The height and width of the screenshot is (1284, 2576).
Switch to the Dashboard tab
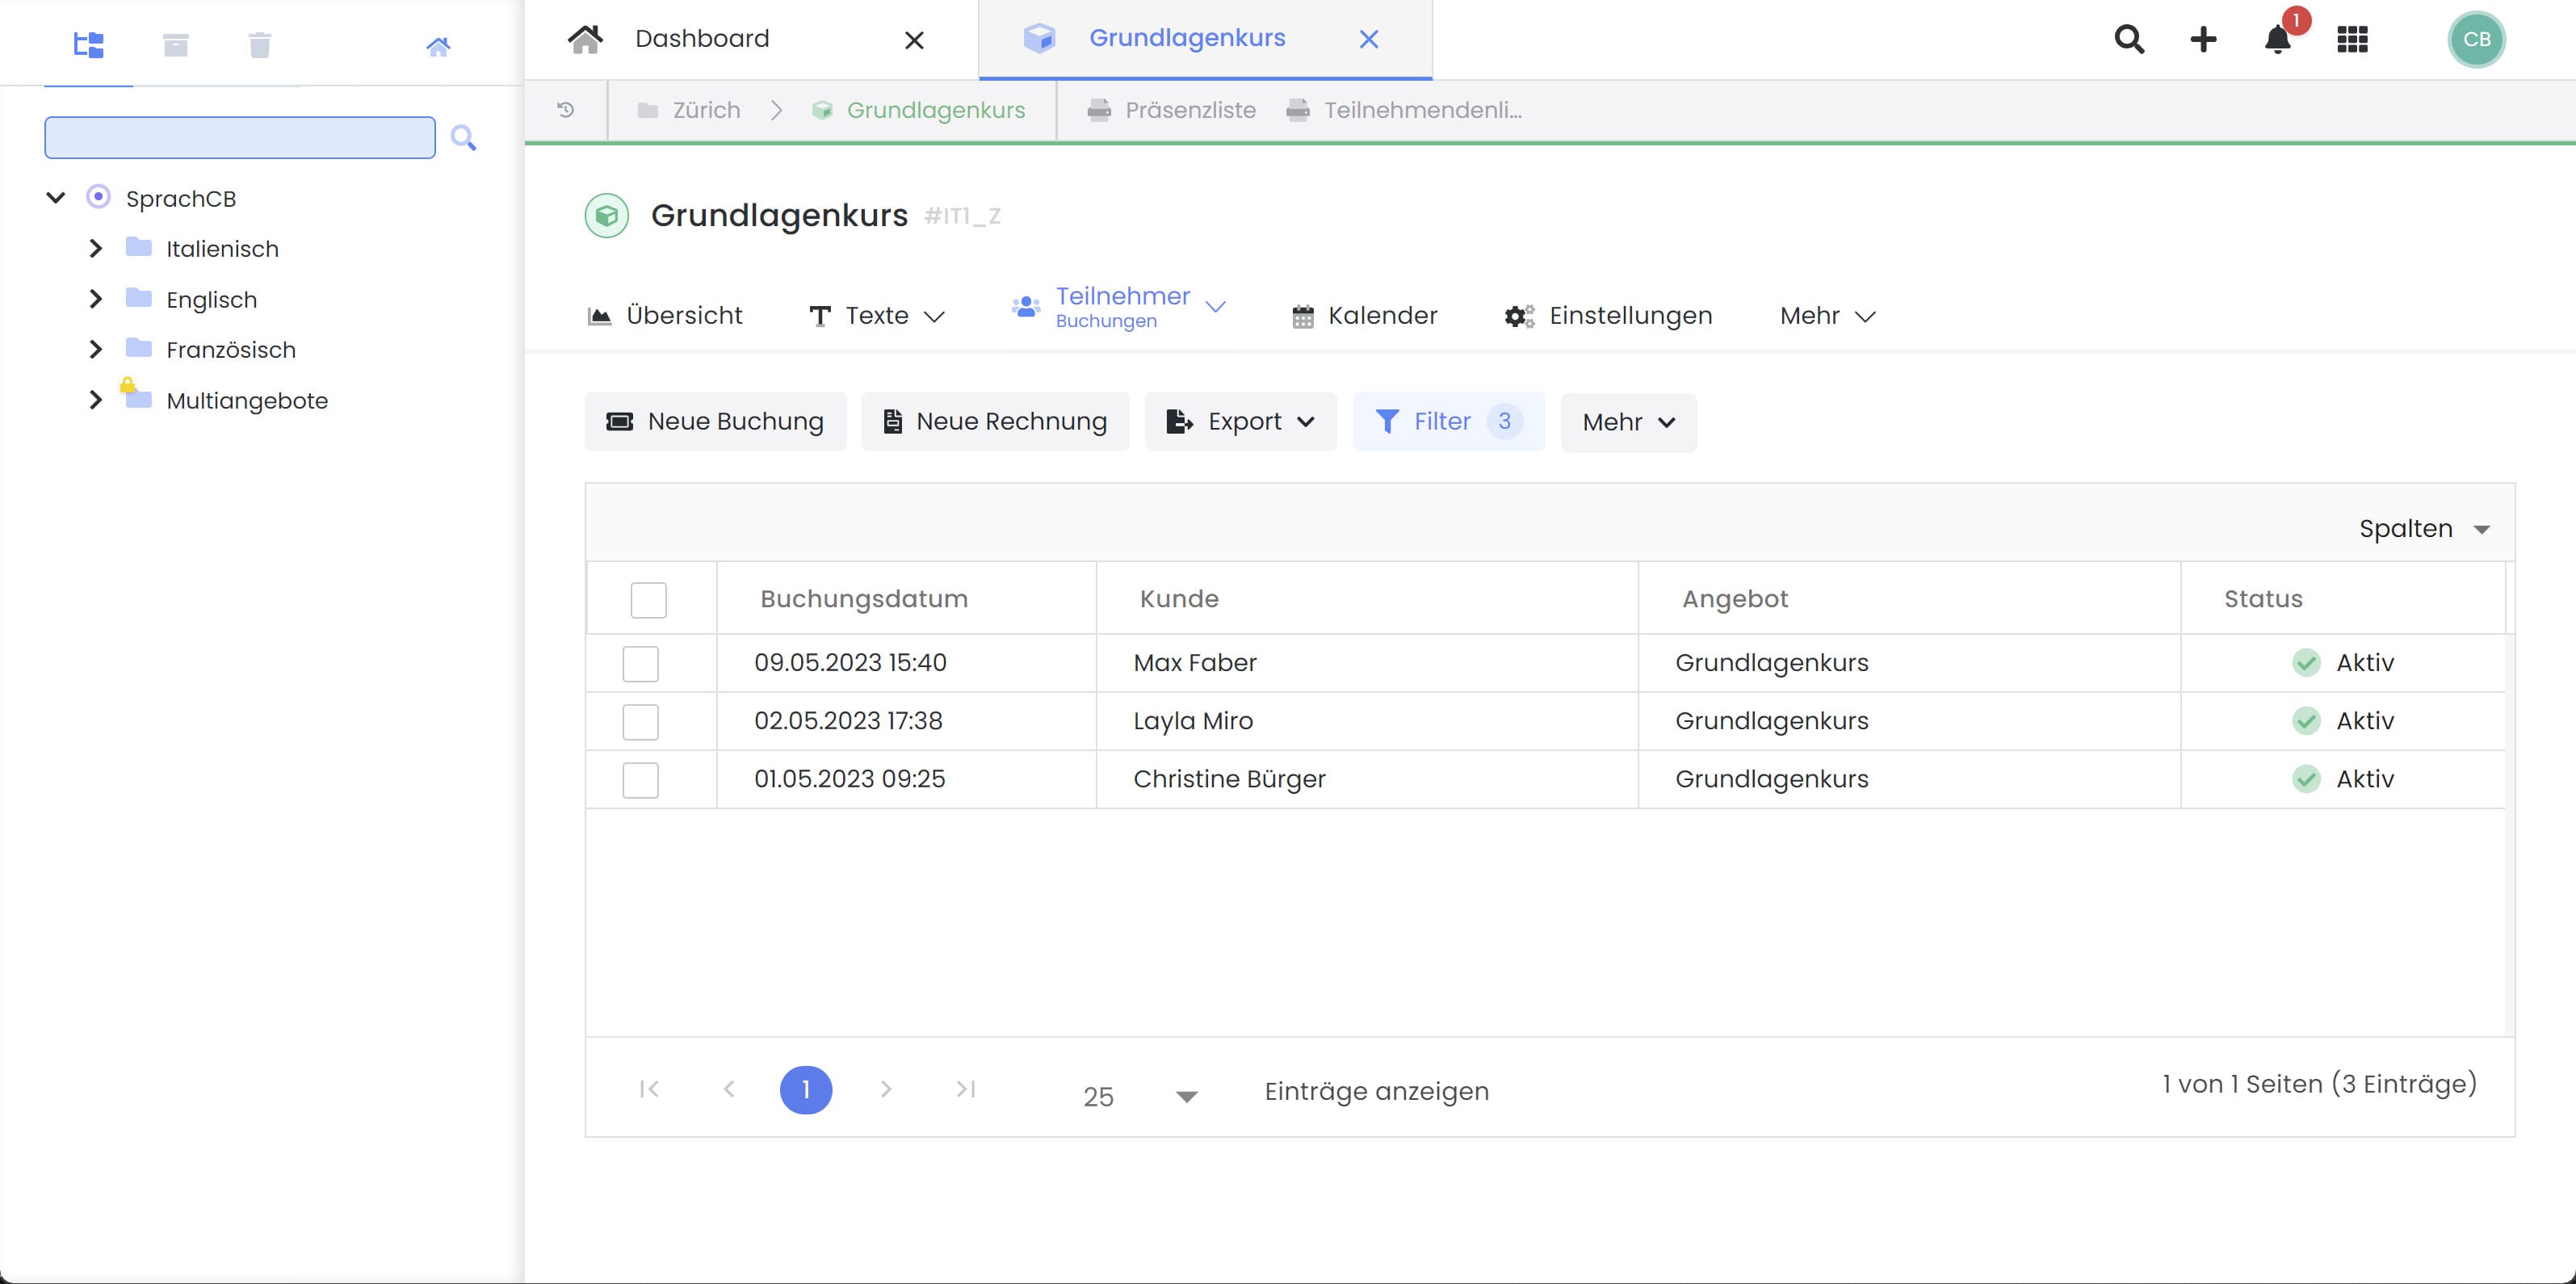click(702, 39)
